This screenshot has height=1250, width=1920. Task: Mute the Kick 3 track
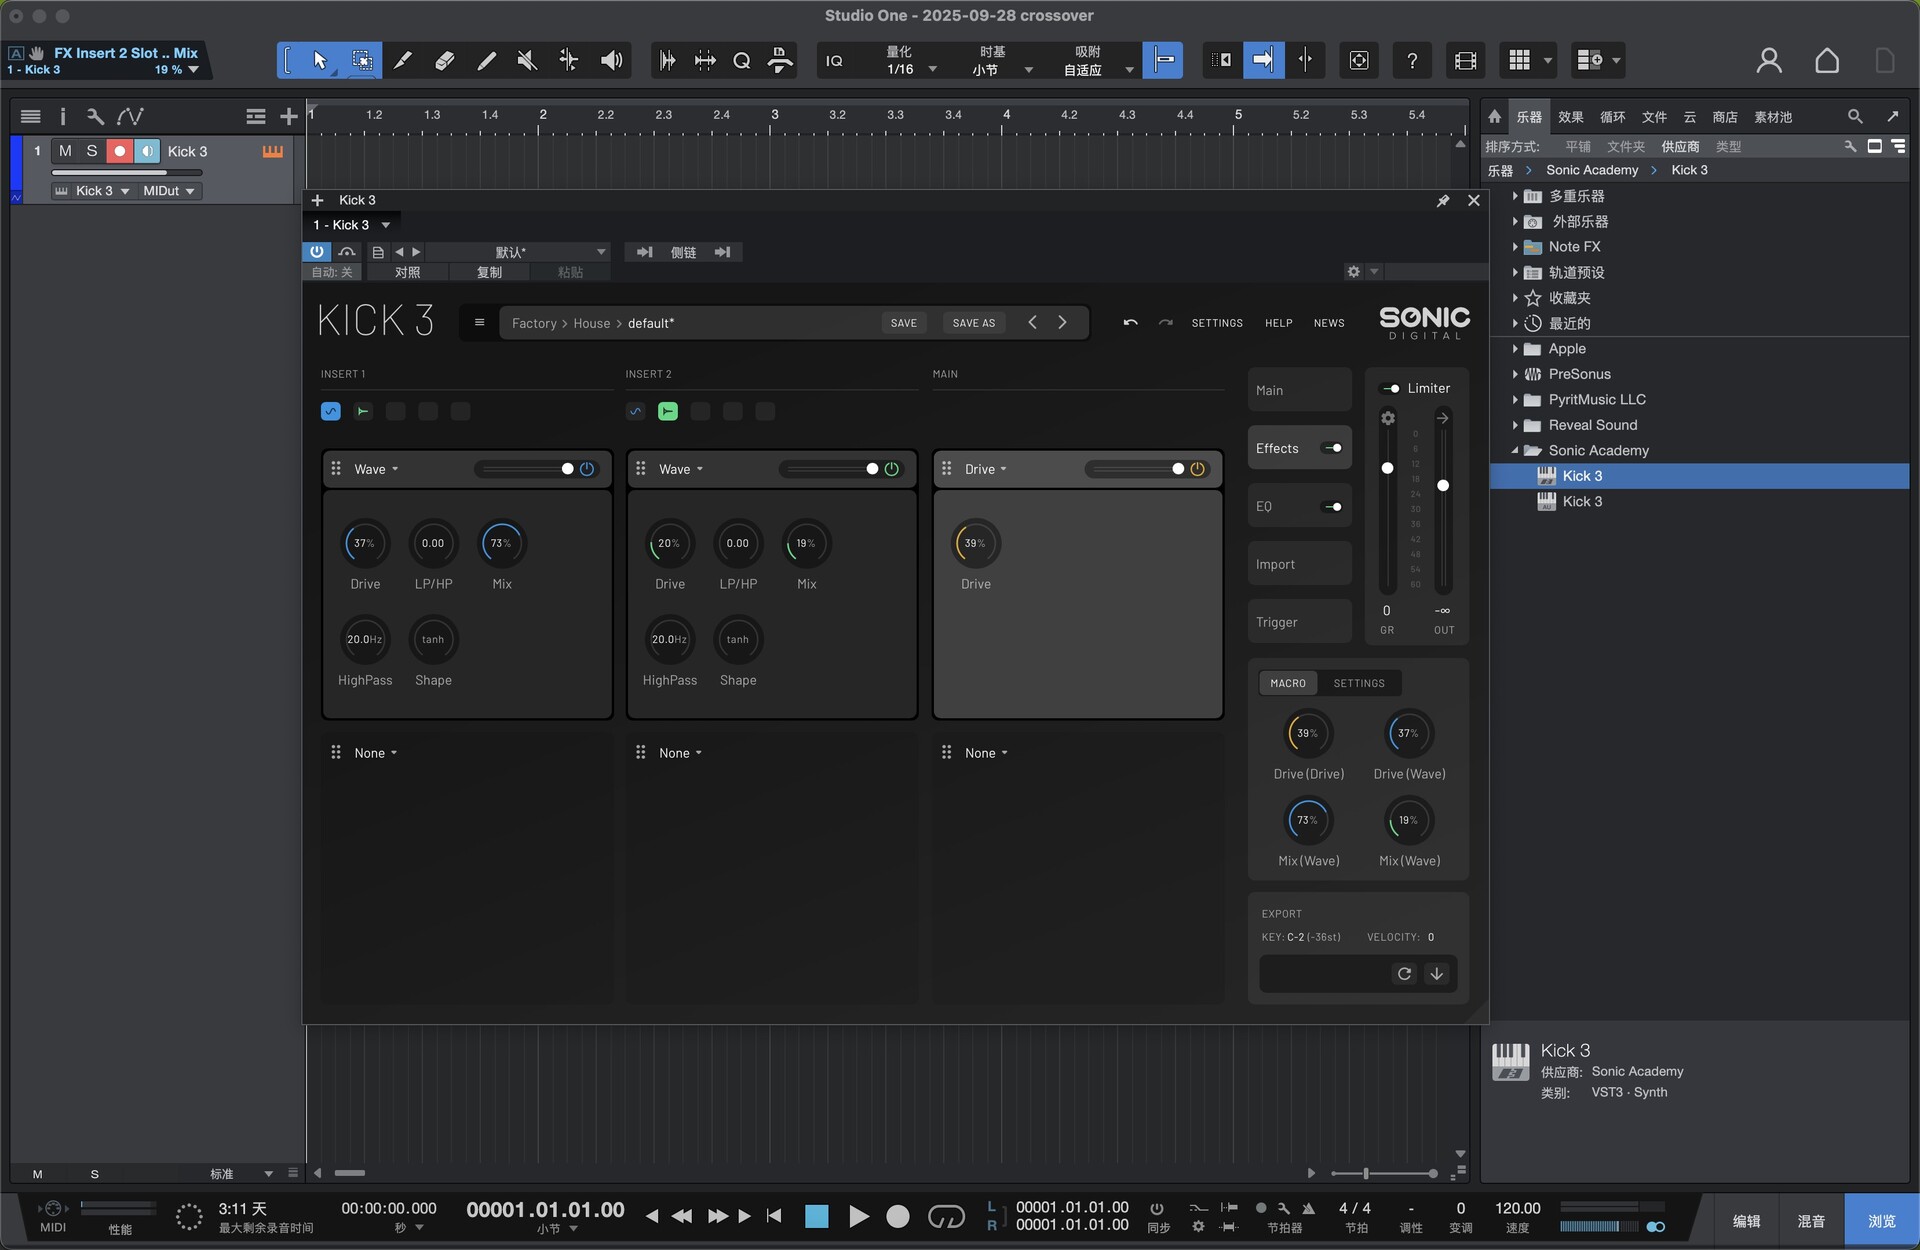[65, 151]
